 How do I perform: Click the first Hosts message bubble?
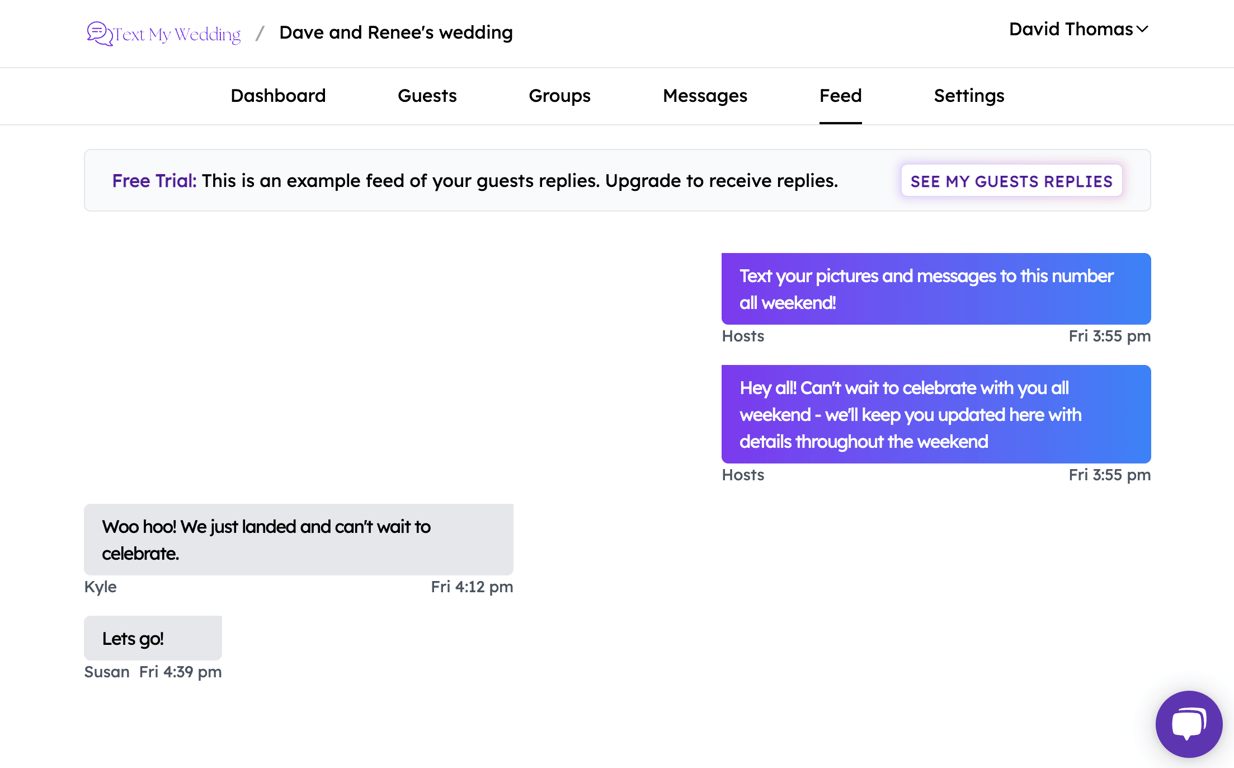pos(935,288)
